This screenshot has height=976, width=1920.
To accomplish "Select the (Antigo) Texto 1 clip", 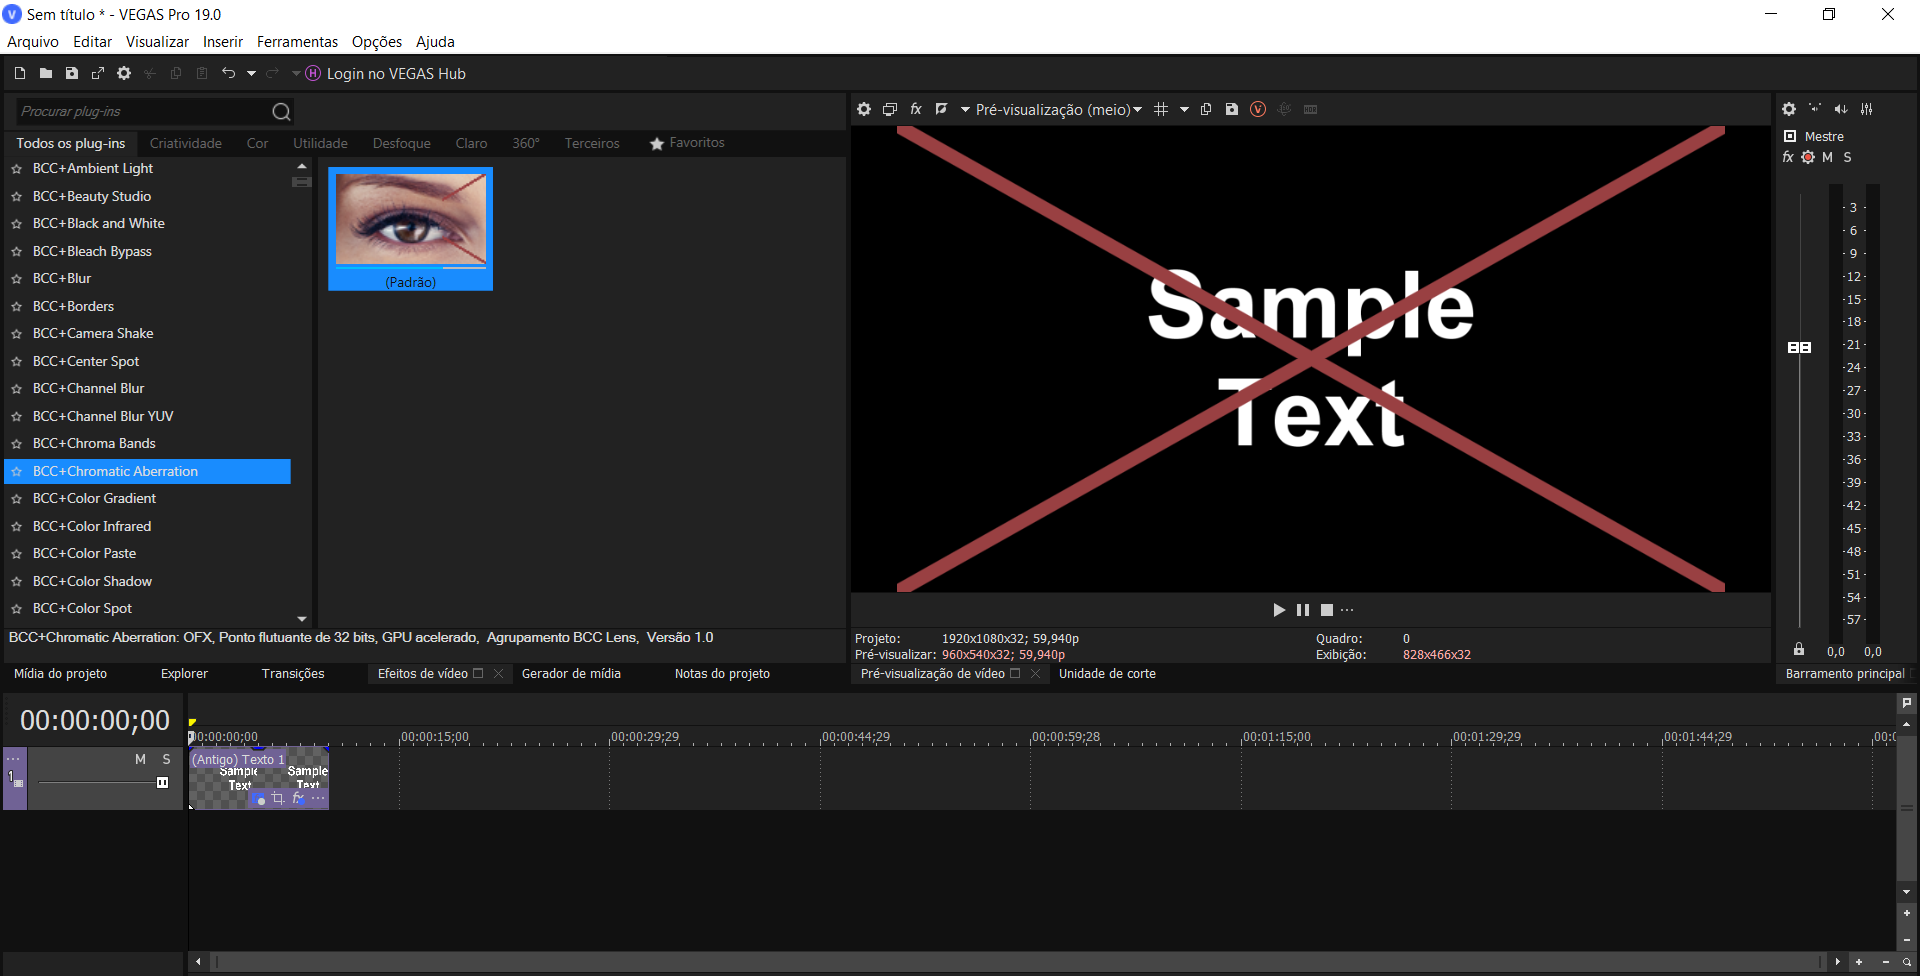I will pyautogui.click(x=259, y=778).
